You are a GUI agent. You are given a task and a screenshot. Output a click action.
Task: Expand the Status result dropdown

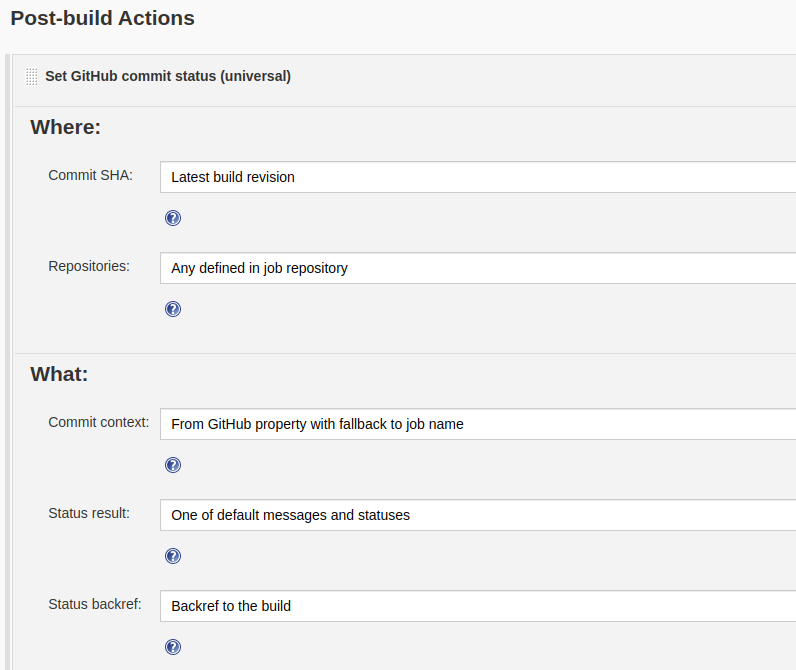pyautogui.click(x=478, y=515)
